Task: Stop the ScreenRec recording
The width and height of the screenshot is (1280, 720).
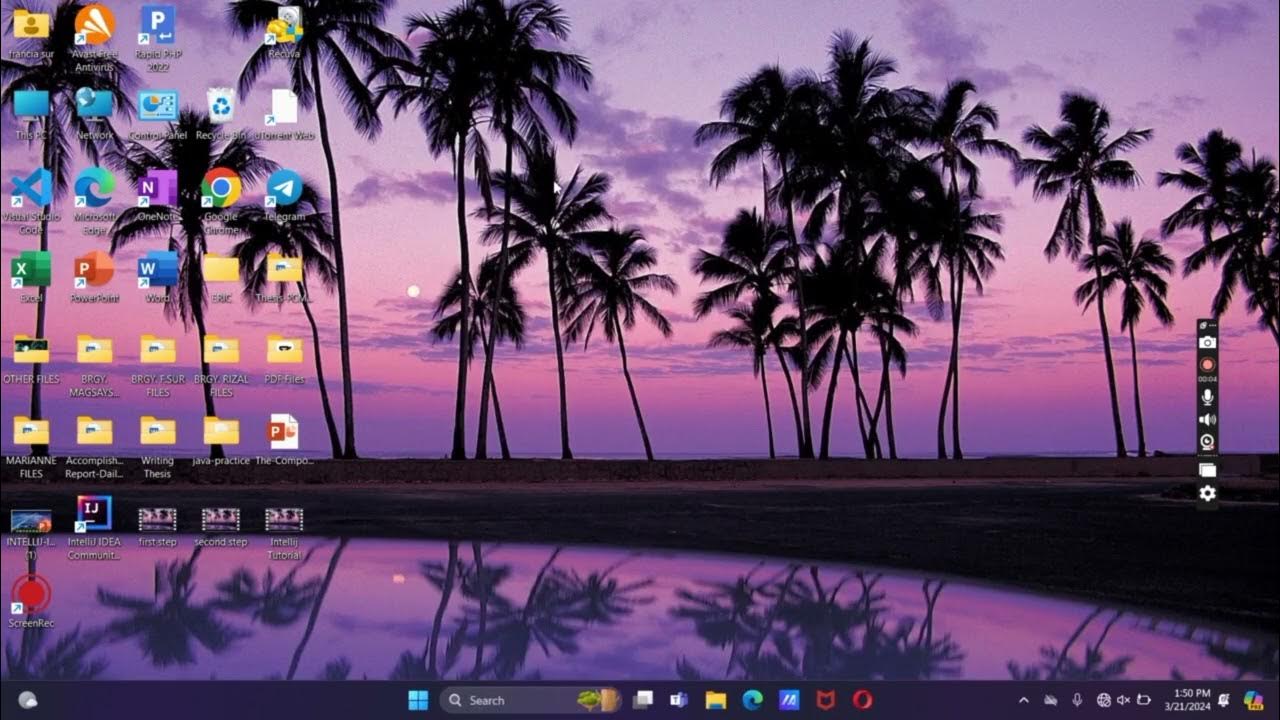Action: coord(1207,365)
